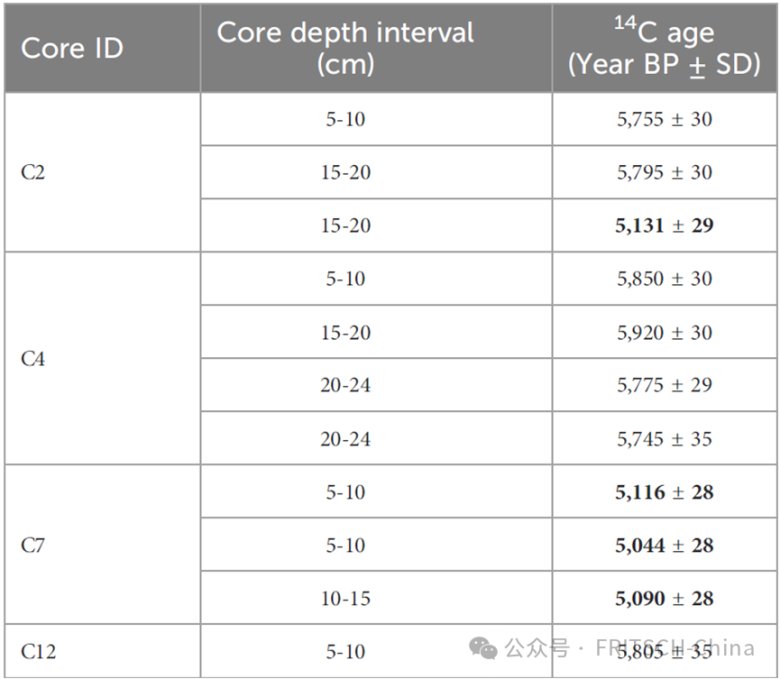
Task: Select the bold 5,131 ± 29 value
Action: 664,226
